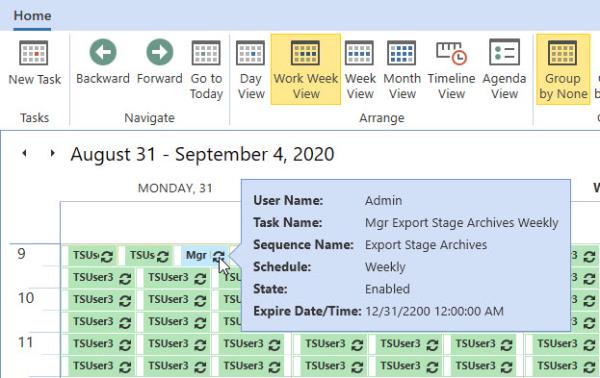600x378 pixels.
Task: Select the first TSUser3 task at 11
Action: tap(101, 344)
